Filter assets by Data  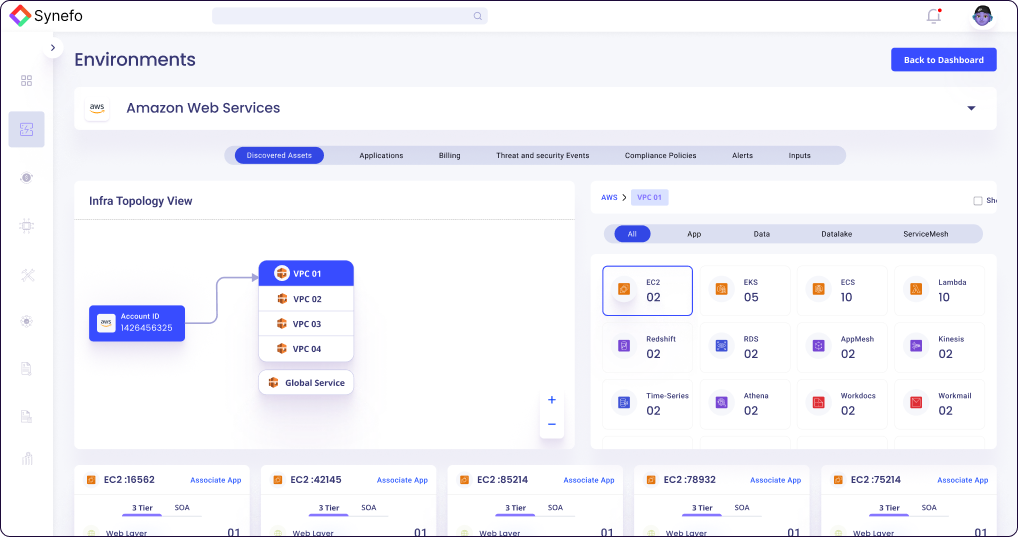[x=762, y=234]
